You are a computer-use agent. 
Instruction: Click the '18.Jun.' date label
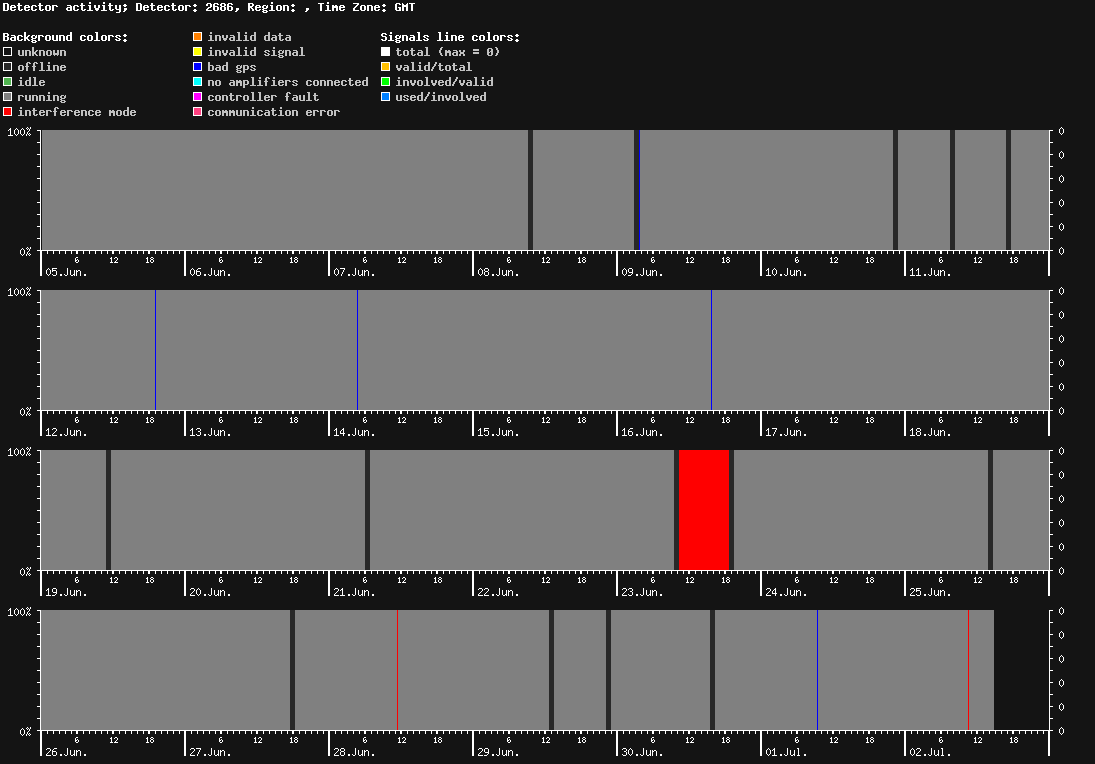click(930, 432)
